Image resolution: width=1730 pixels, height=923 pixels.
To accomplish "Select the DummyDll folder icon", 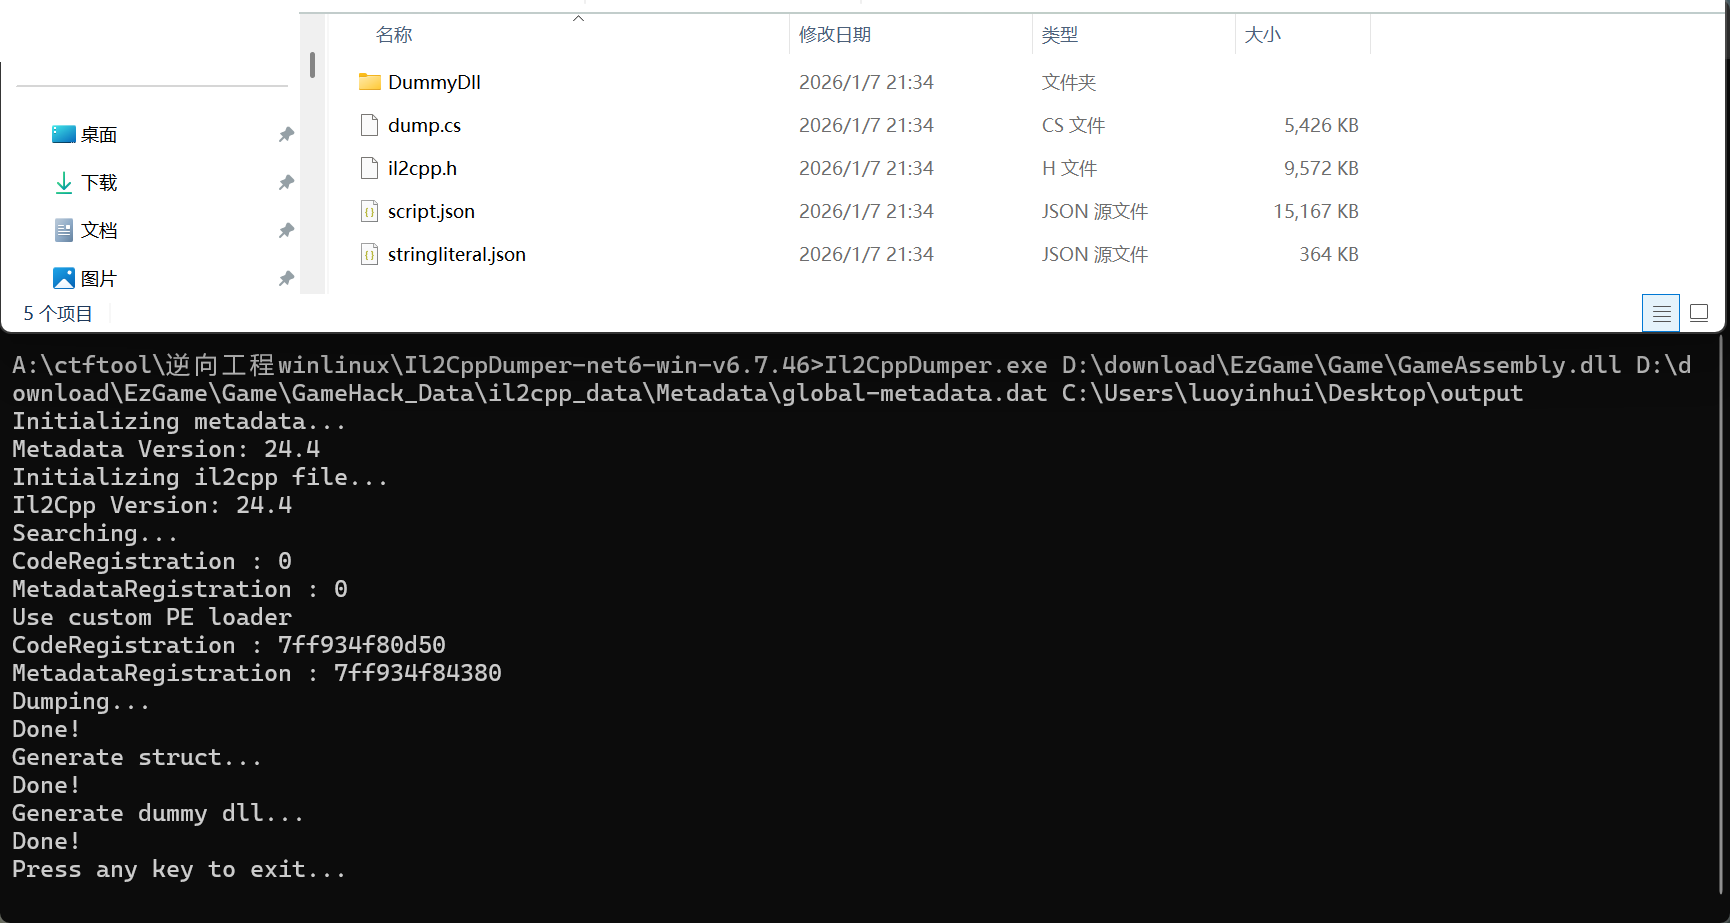I will pyautogui.click(x=369, y=82).
